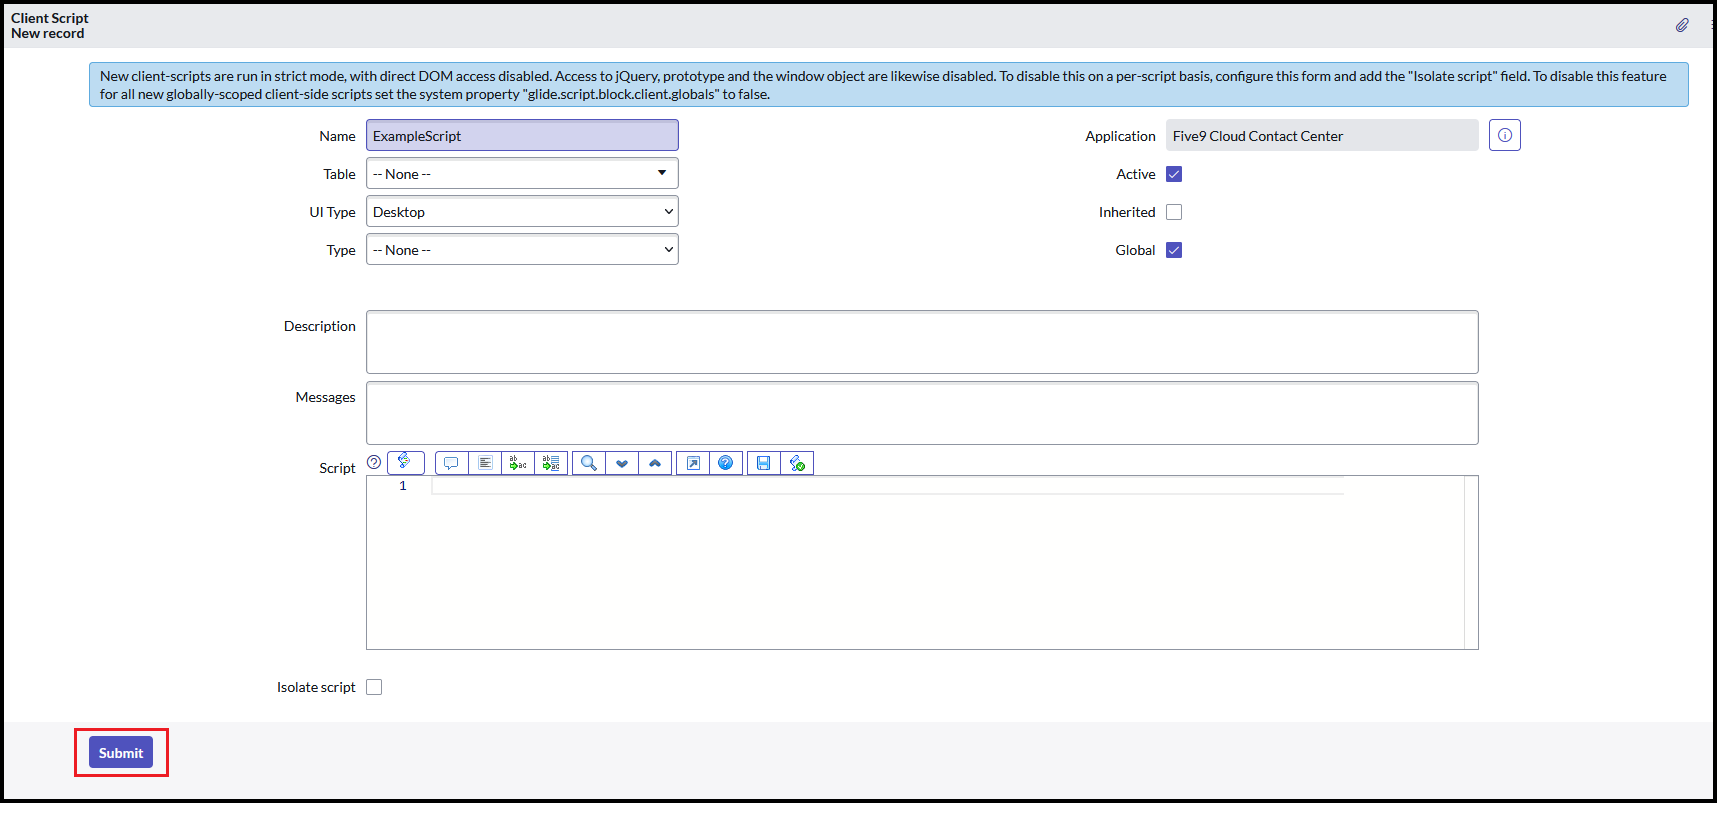This screenshot has width=1724, height=813.
Task: Toggle full screen script editor icon
Action: (693, 463)
